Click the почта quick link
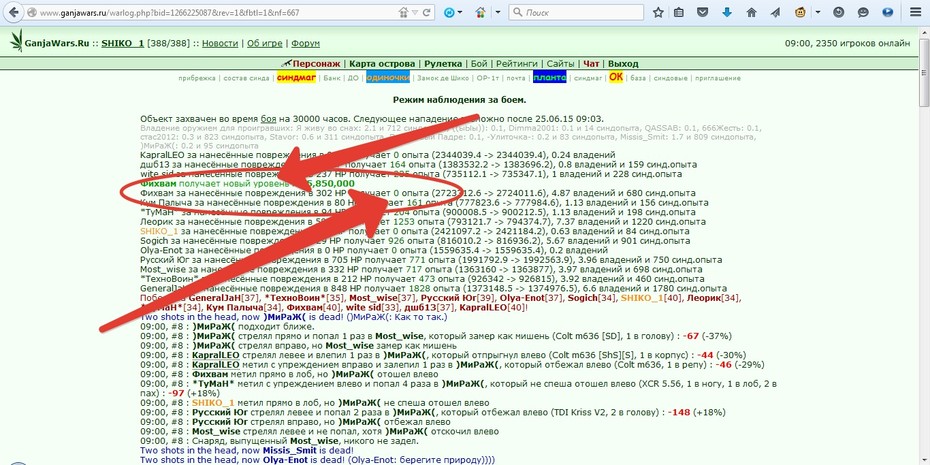This screenshot has width=930, height=465. (515, 78)
